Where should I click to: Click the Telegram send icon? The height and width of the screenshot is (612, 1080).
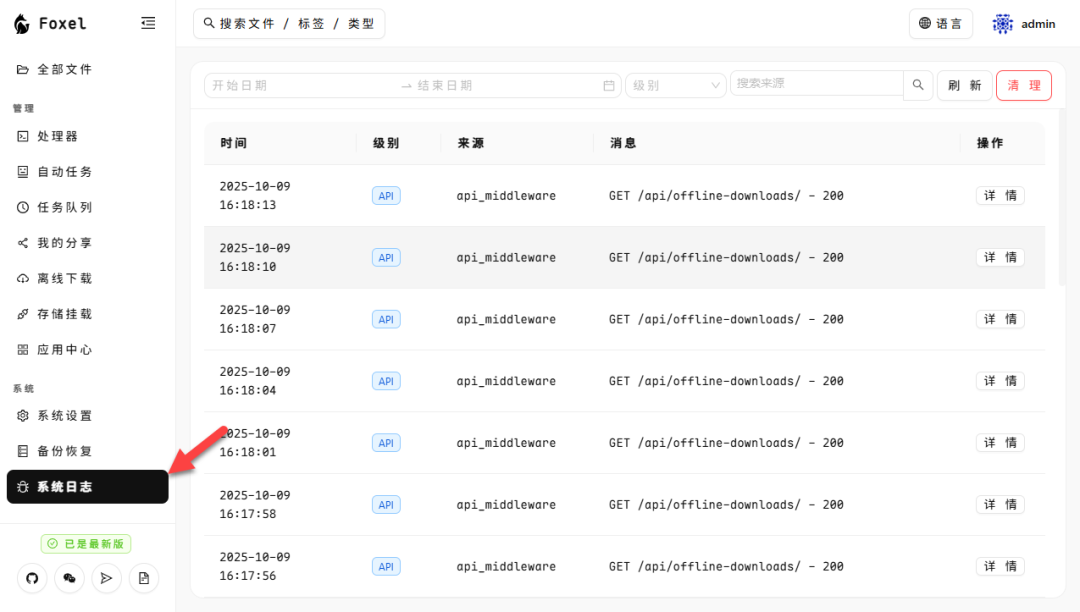click(106, 578)
